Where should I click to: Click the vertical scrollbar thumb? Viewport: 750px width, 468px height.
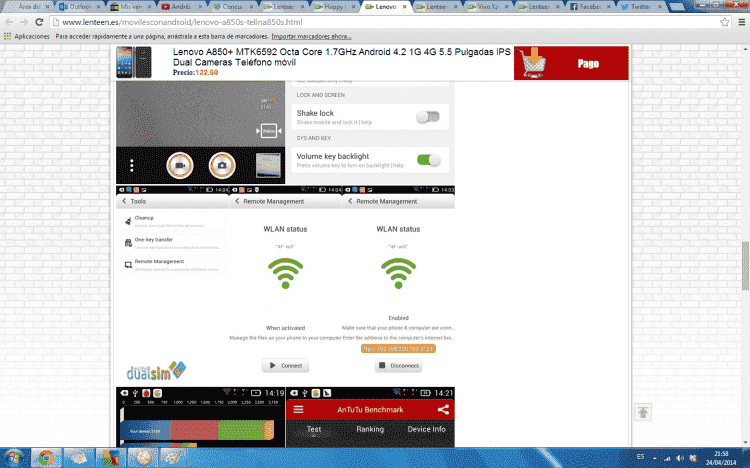coord(745,266)
